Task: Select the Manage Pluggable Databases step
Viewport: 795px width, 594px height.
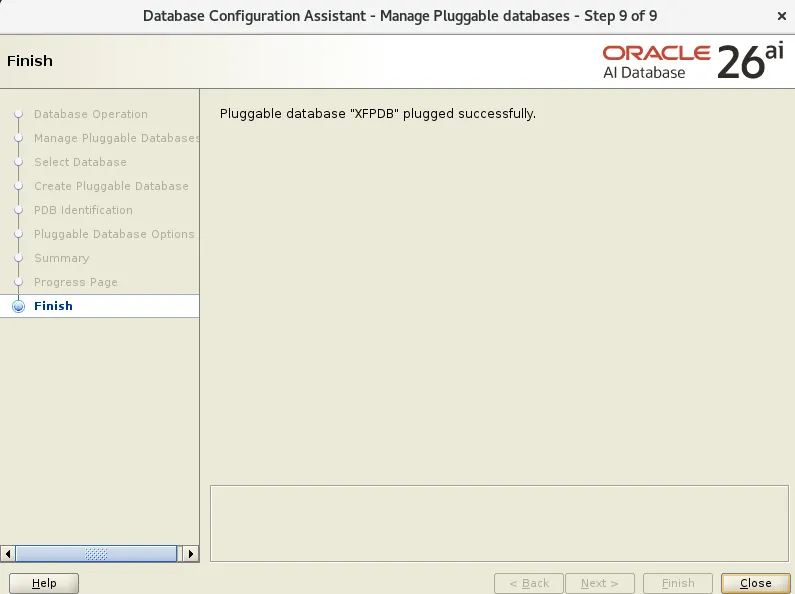Action: click(117, 138)
